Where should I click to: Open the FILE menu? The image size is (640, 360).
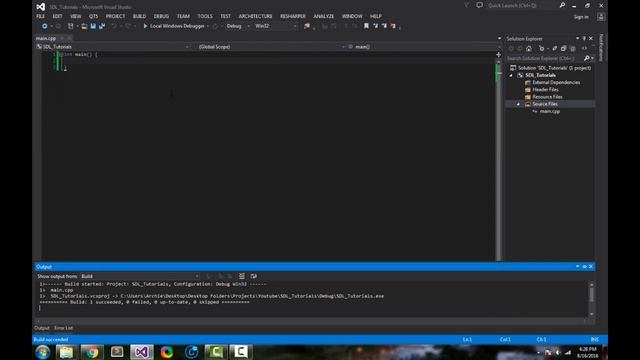coord(40,16)
